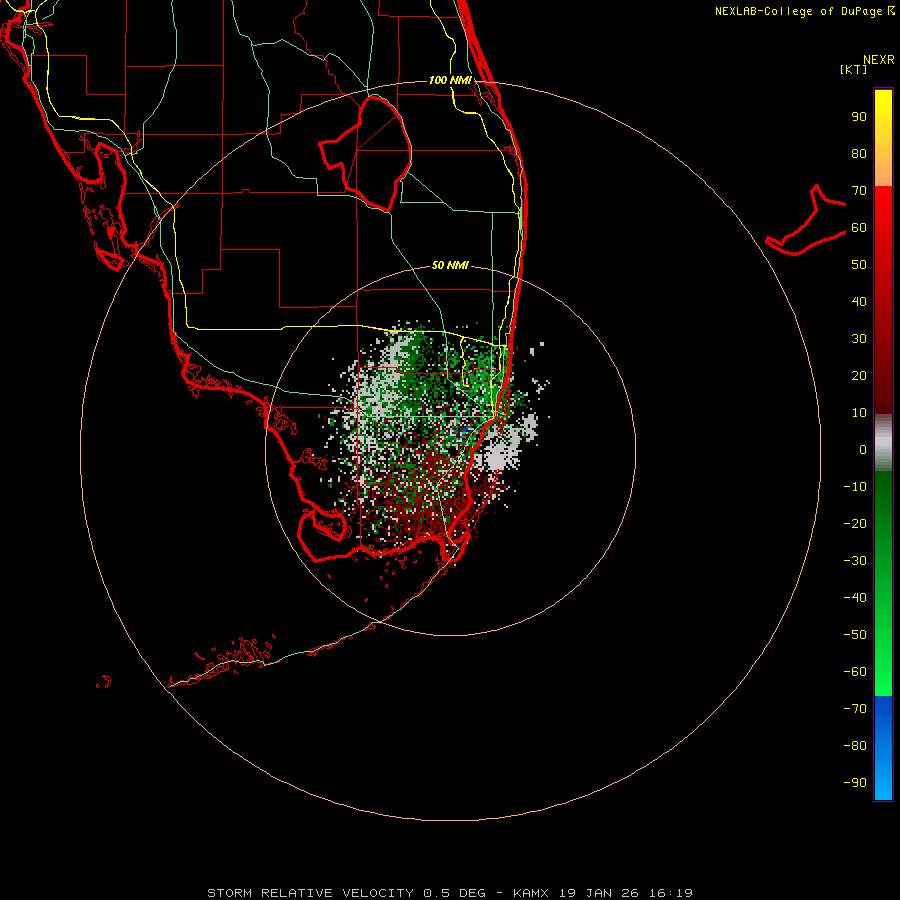Click the -40 value on the velocity scale
The width and height of the screenshot is (900, 900).
tap(855, 598)
